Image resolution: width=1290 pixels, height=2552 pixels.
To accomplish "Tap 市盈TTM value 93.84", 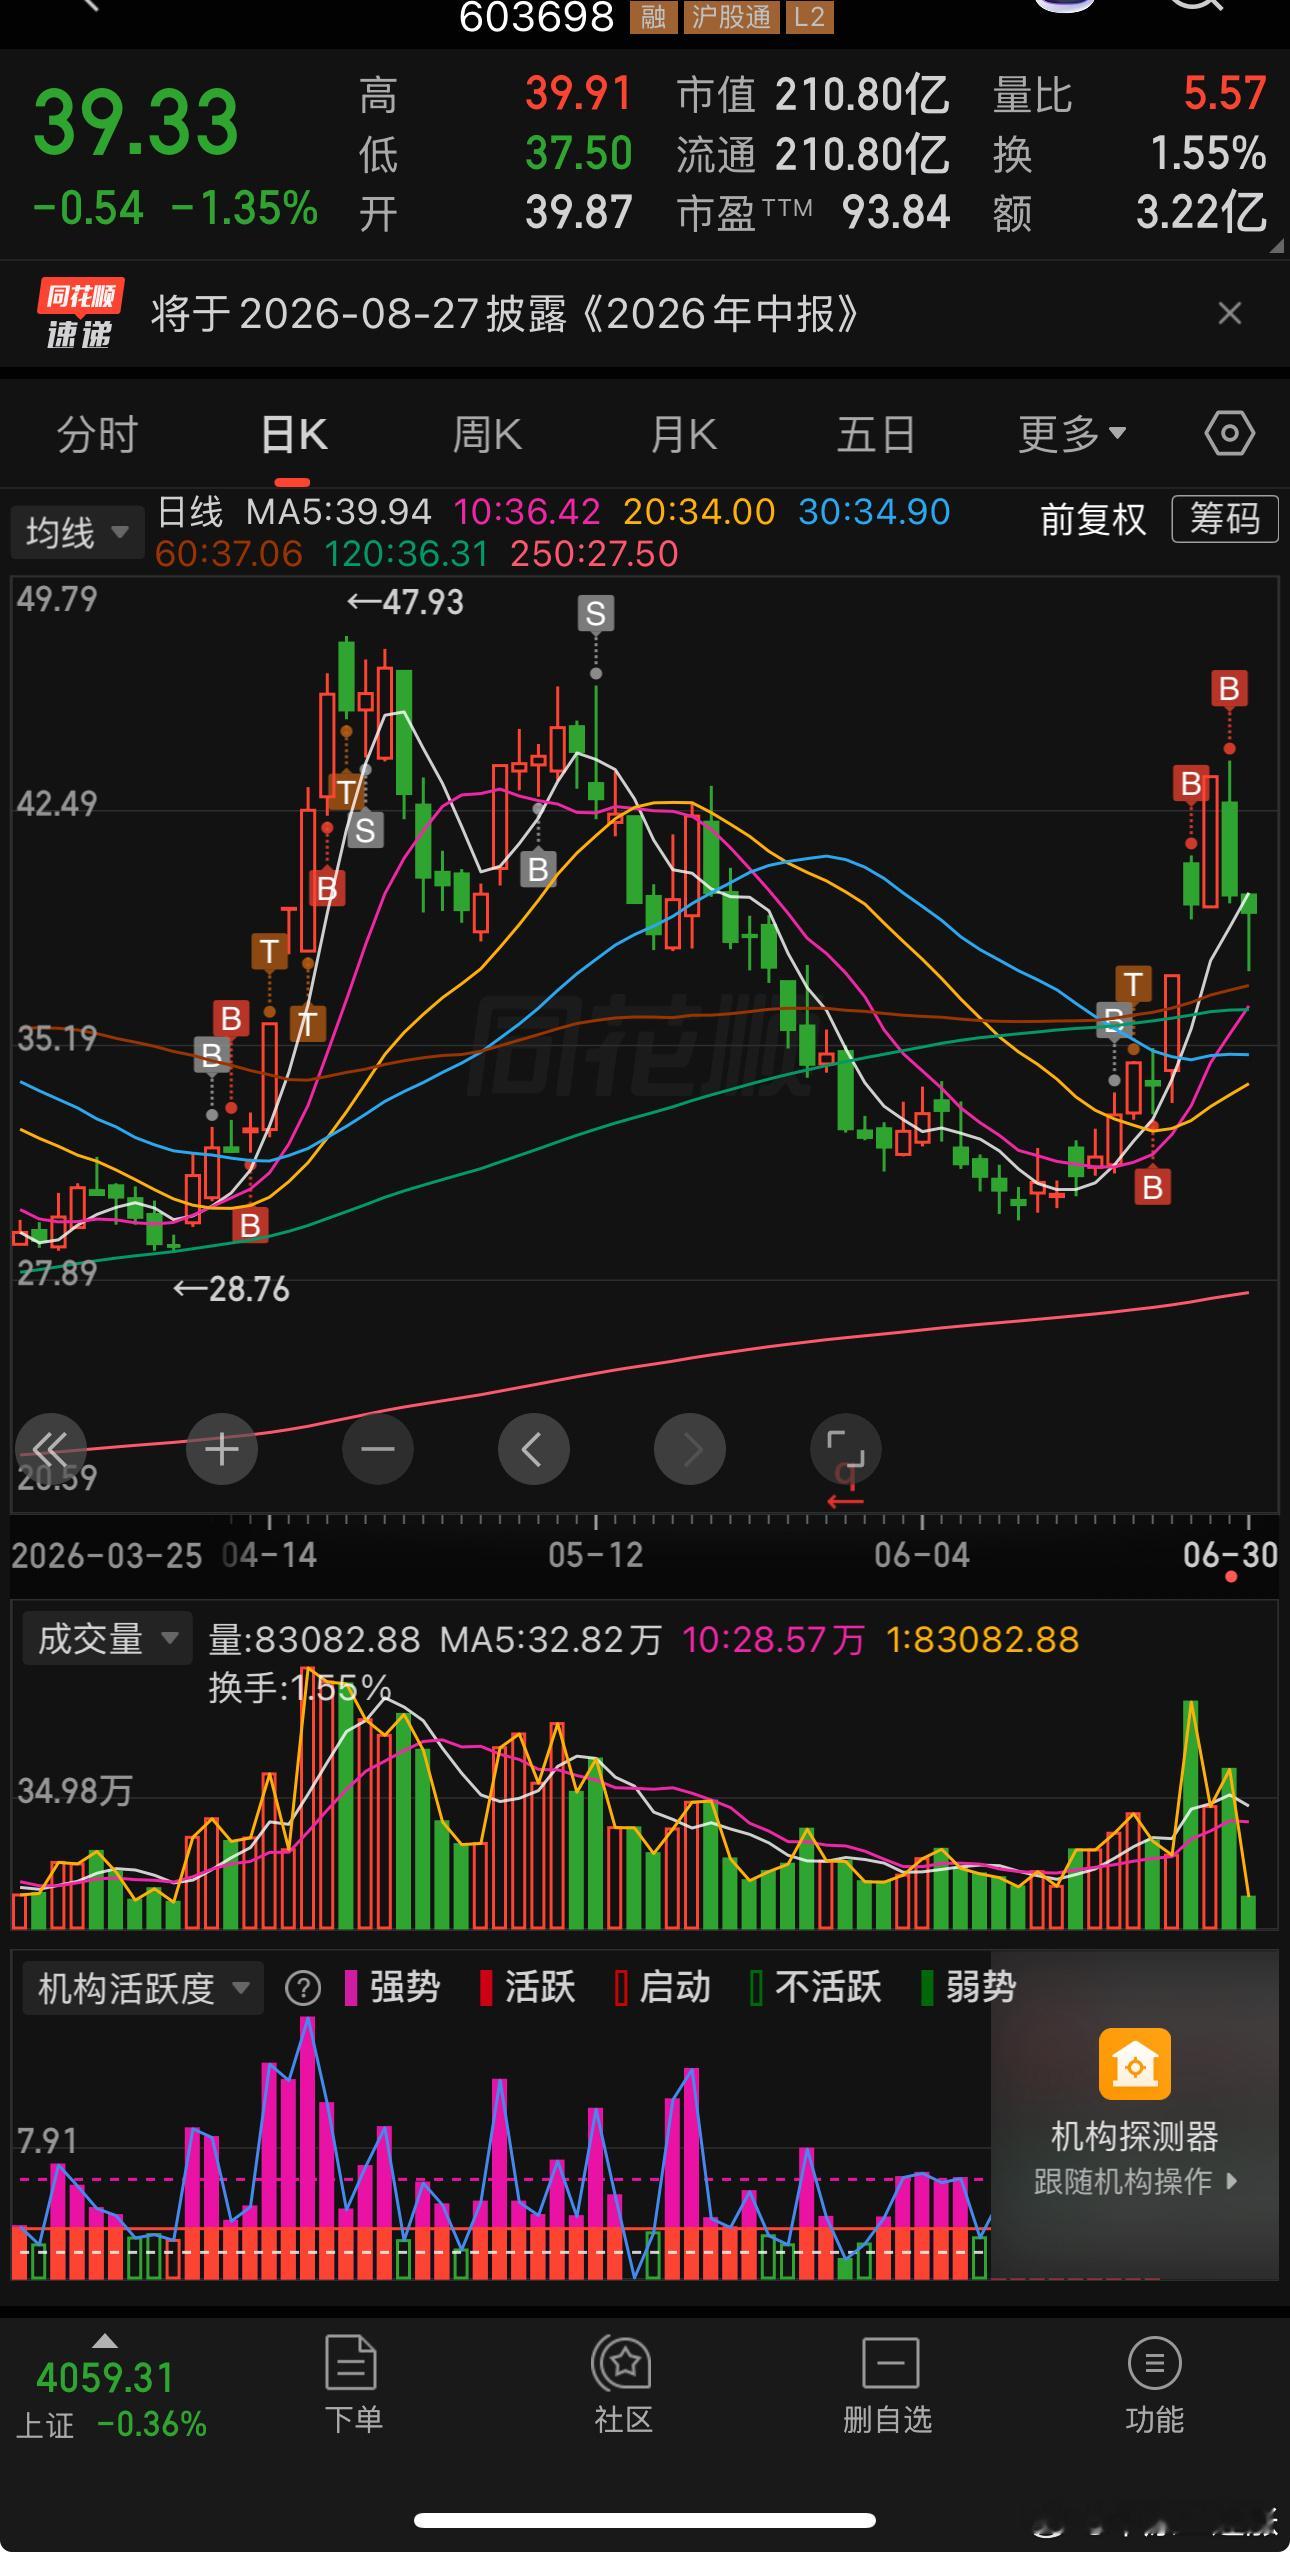I will coord(896,212).
